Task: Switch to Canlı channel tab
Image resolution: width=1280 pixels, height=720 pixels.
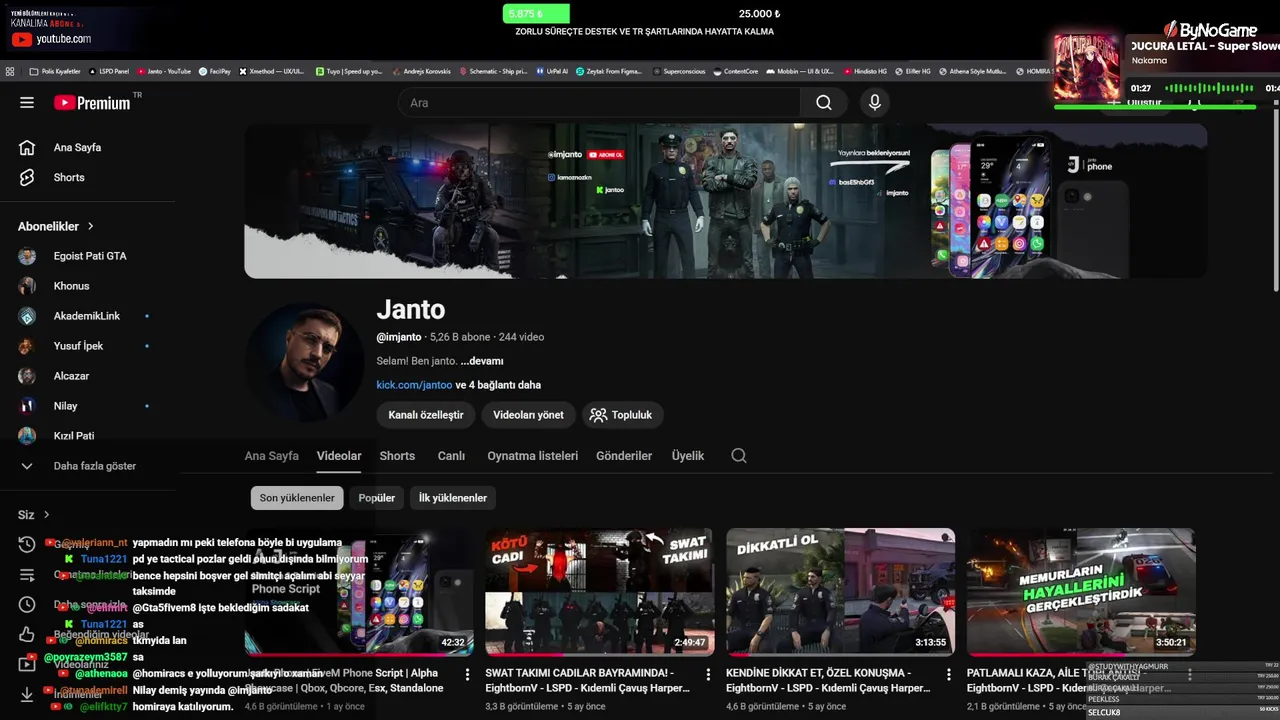Action: tap(451, 456)
